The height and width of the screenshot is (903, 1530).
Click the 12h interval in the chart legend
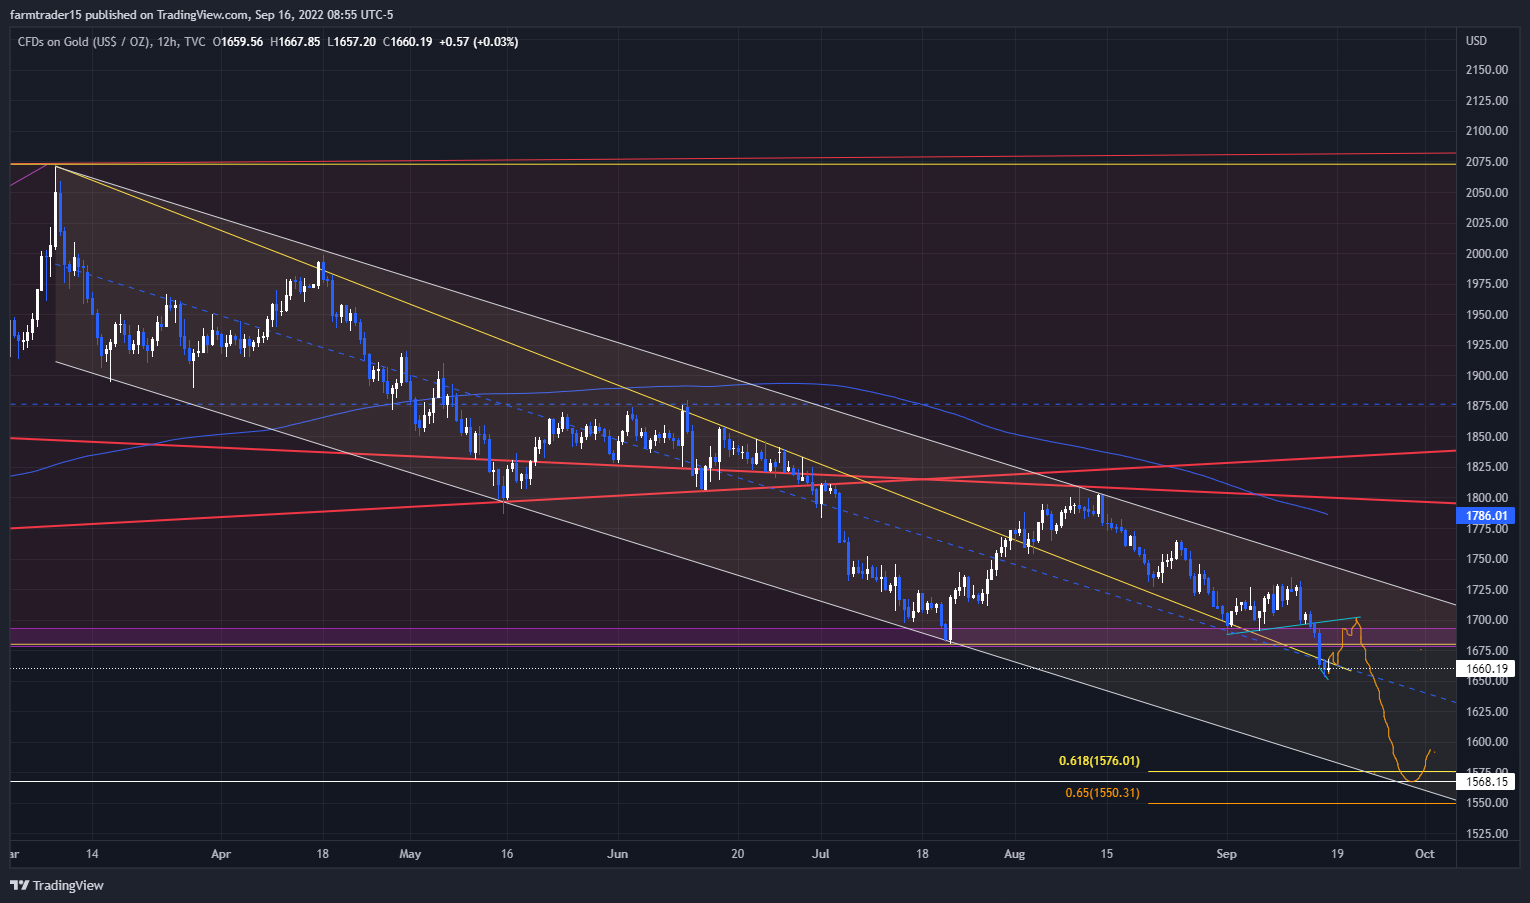(167, 42)
